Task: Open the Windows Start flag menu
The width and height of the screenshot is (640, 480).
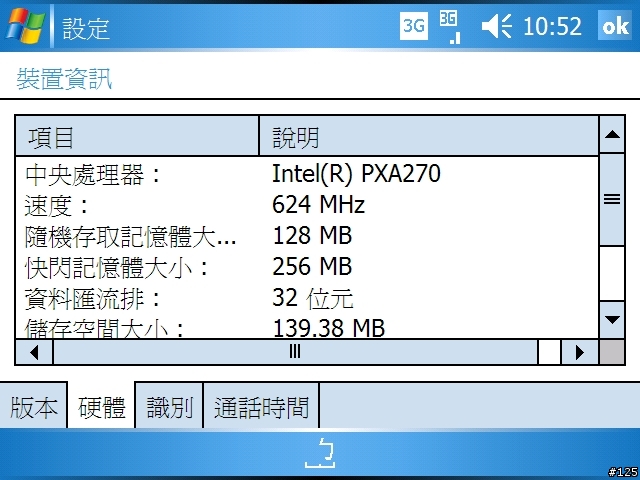Action: click(x=24, y=26)
